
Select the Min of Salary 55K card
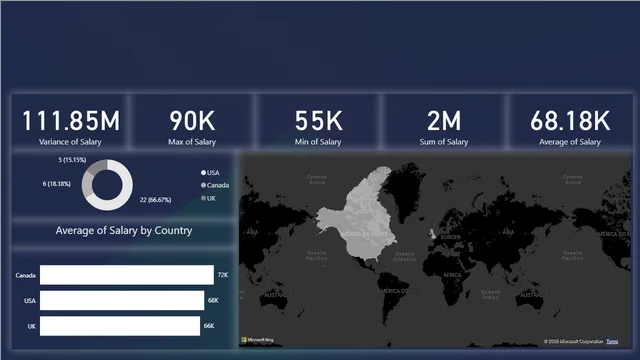click(x=318, y=122)
